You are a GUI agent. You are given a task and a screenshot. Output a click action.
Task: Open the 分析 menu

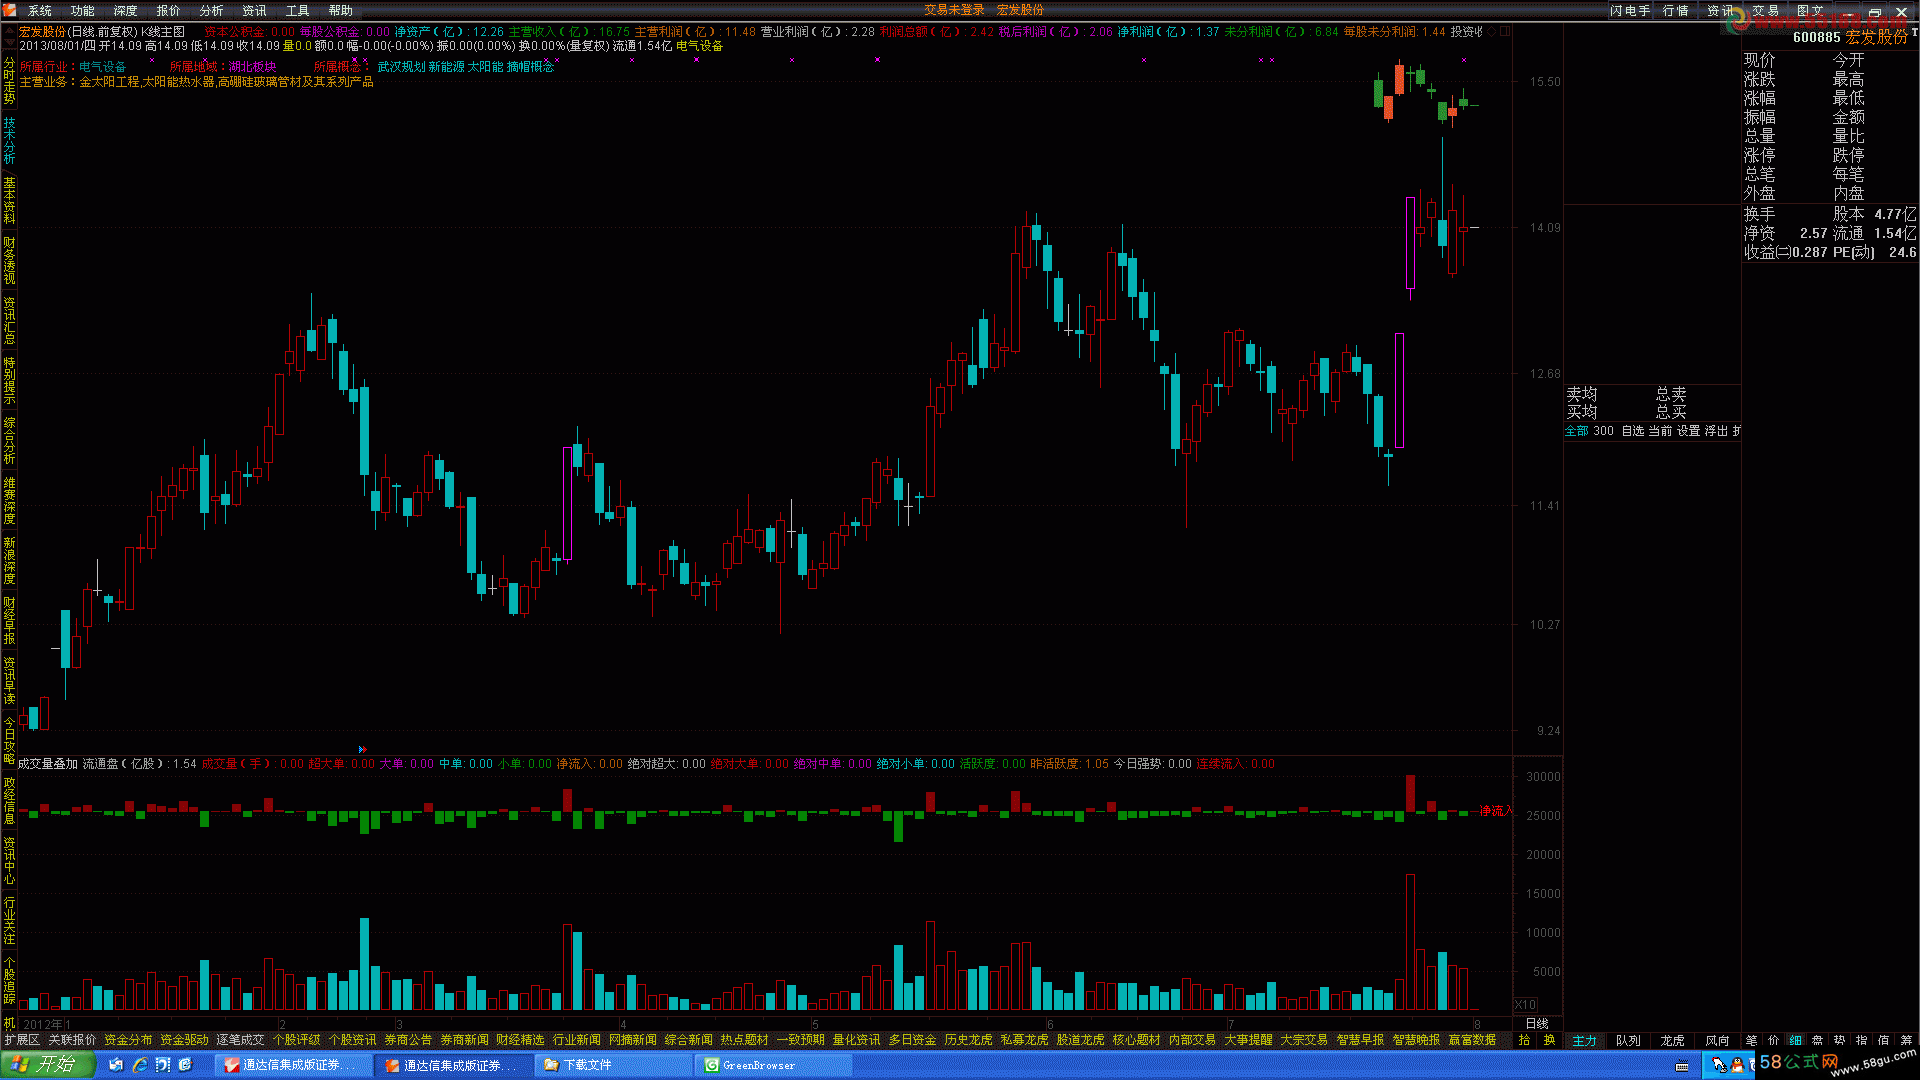(x=212, y=10)
